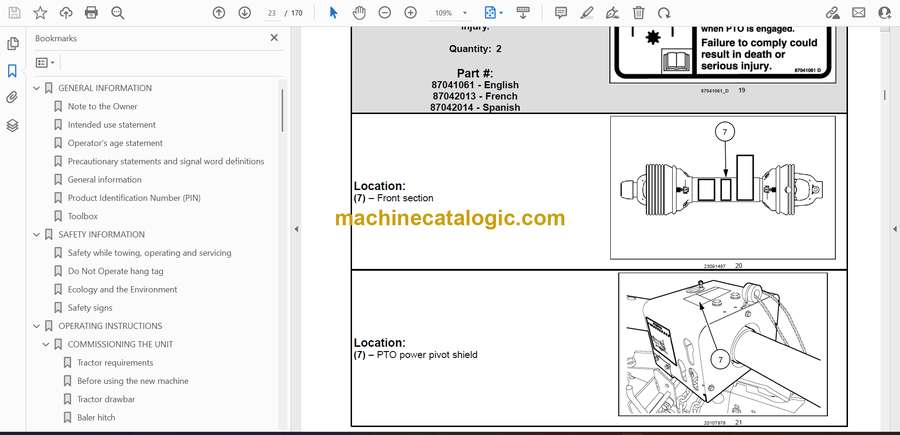Image resolution: width=900 pixels, height=435 pixels.
Task: Zoom out with the minus icon
Action: [x=385, y=13]
